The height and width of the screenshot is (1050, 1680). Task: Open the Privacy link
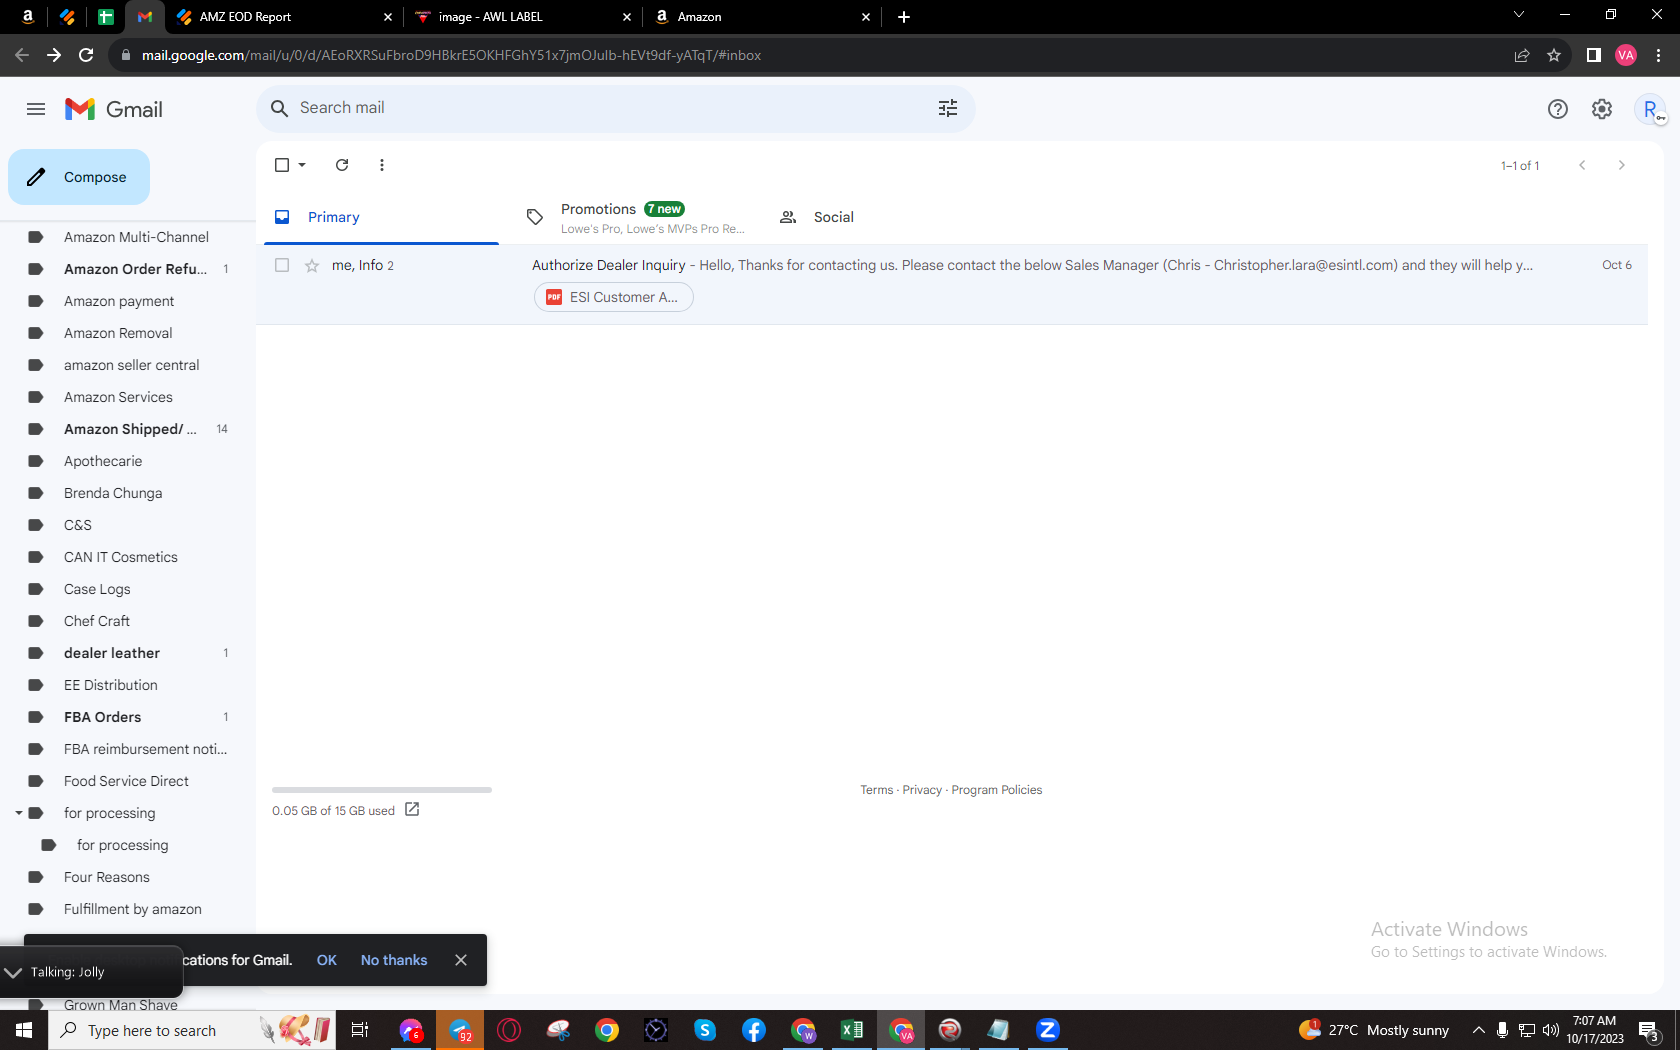coord(922,790)
